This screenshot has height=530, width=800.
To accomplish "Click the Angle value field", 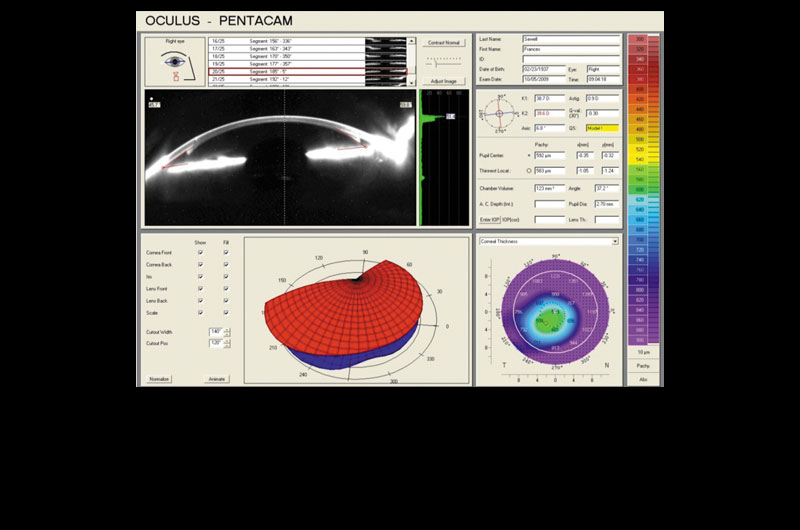I will [607, 188].
